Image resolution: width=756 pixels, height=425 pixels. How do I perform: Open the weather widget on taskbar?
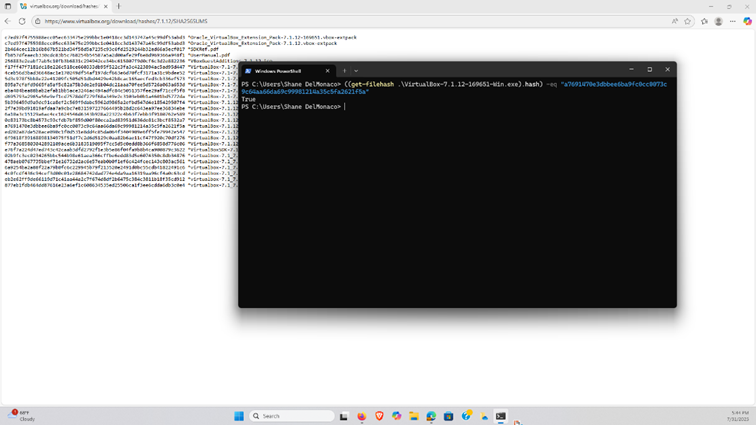(20, 416)
